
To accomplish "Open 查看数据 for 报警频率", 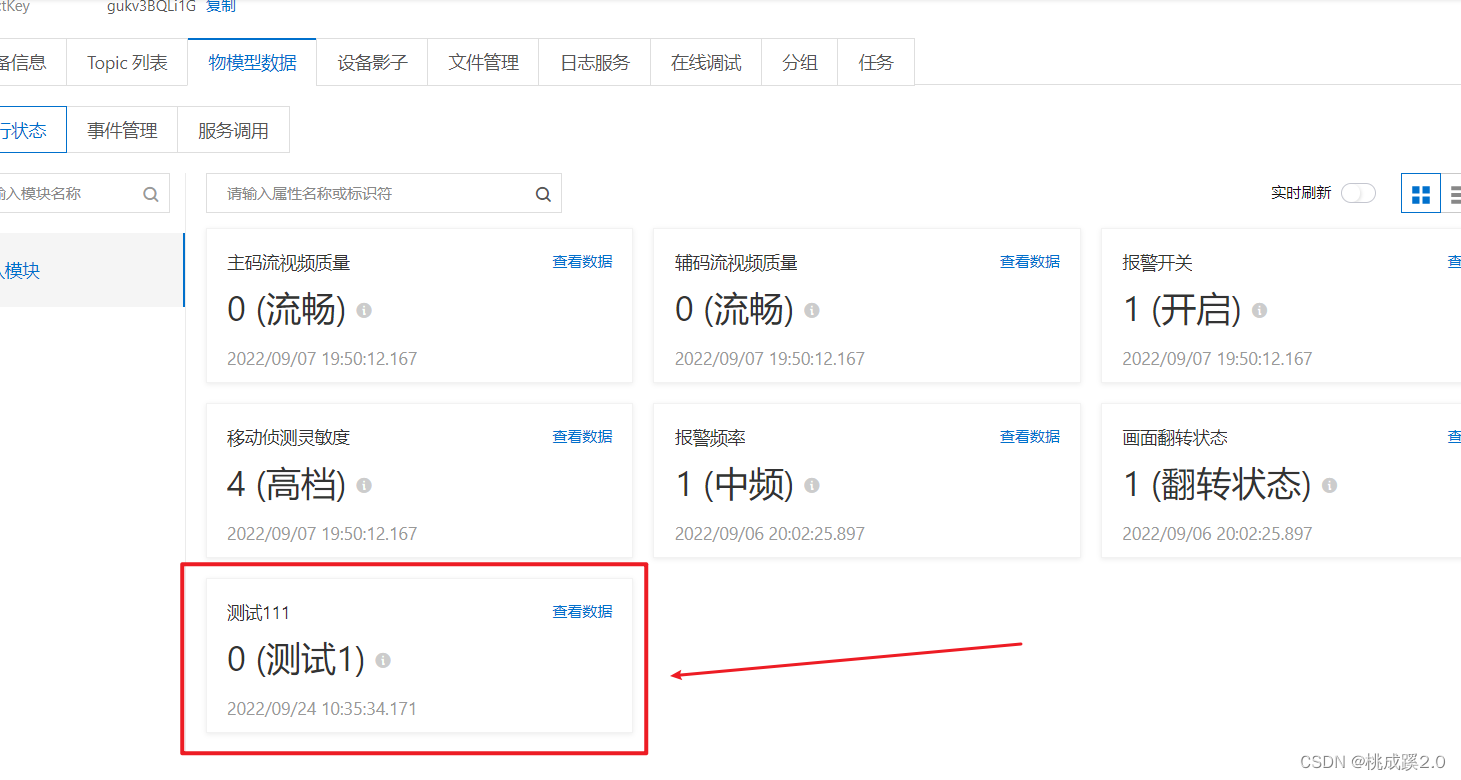I will (1030, 437).
